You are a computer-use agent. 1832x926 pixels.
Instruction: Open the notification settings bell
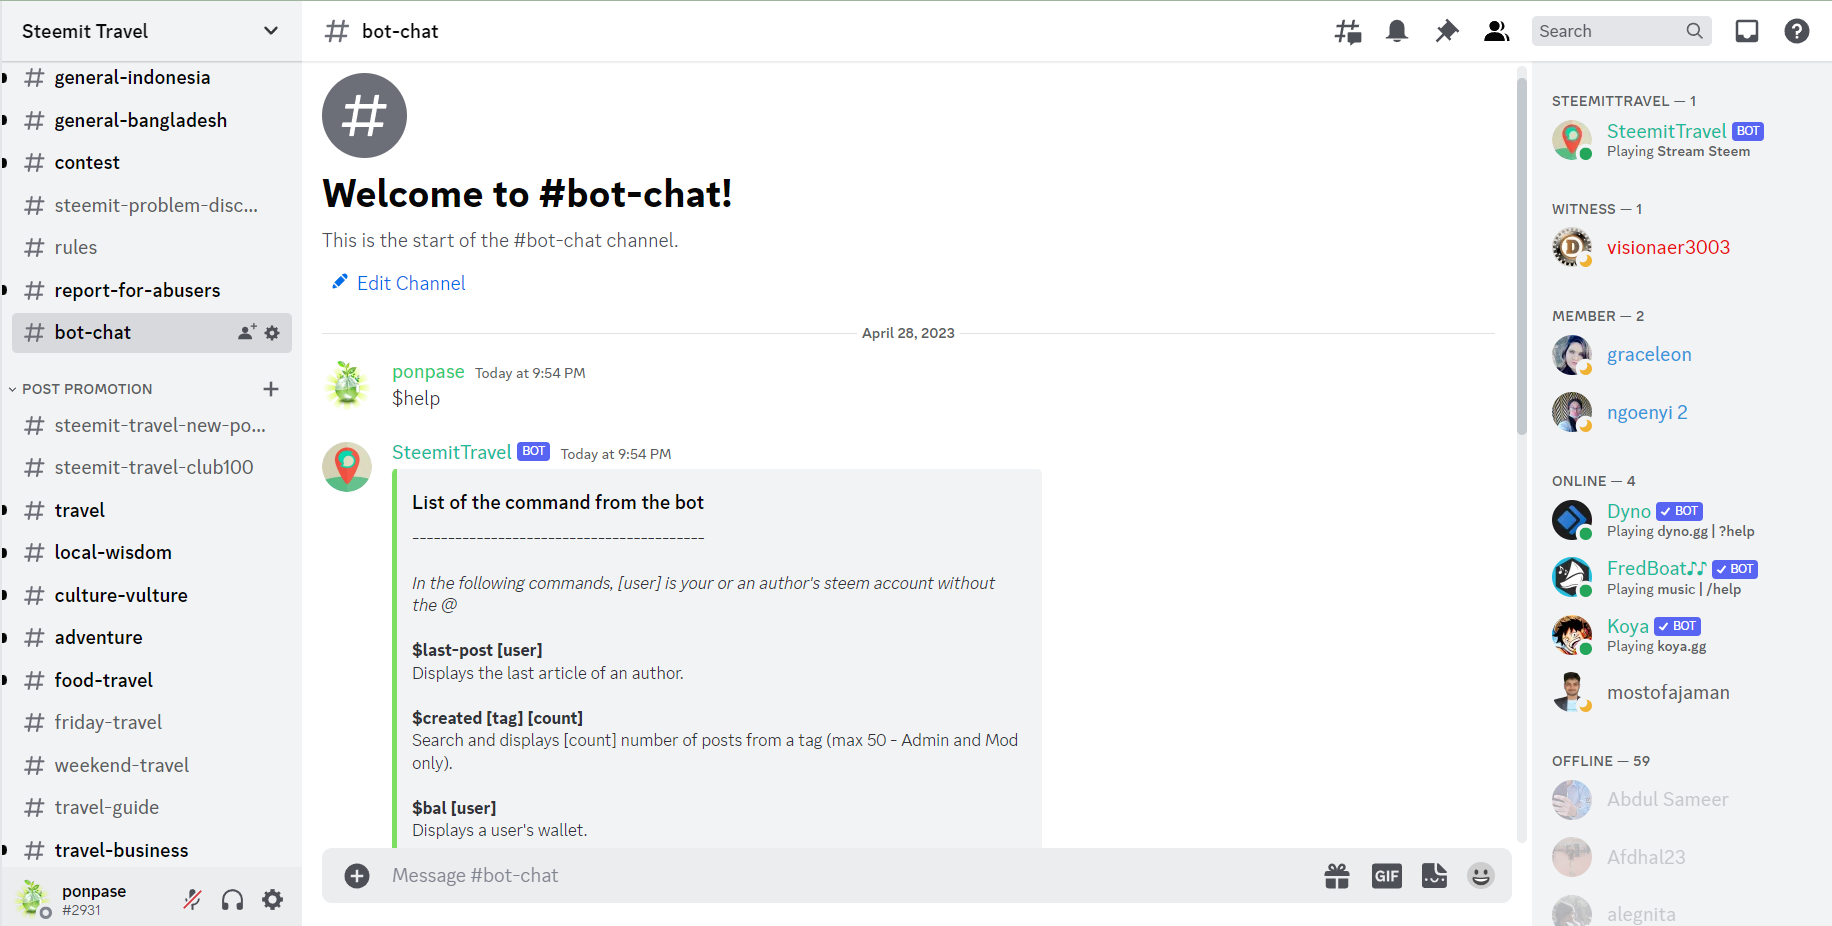(1396, 31)
